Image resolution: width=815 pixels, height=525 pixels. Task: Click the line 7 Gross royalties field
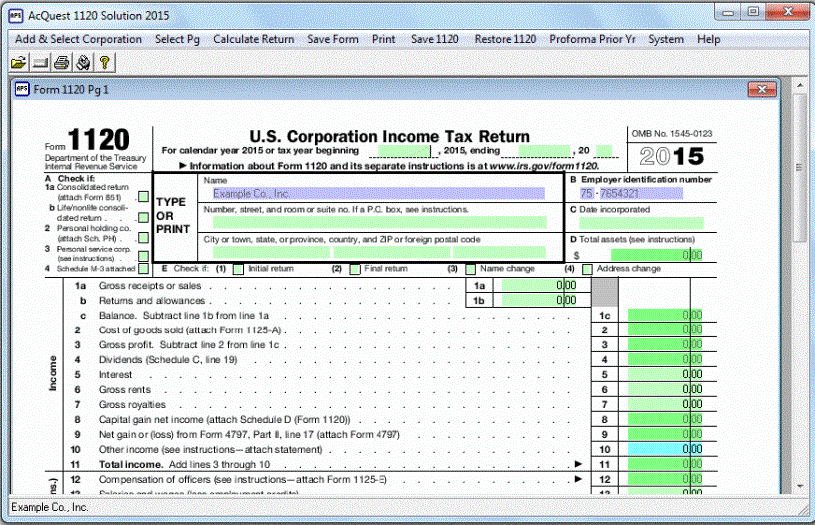pos(665,404)
